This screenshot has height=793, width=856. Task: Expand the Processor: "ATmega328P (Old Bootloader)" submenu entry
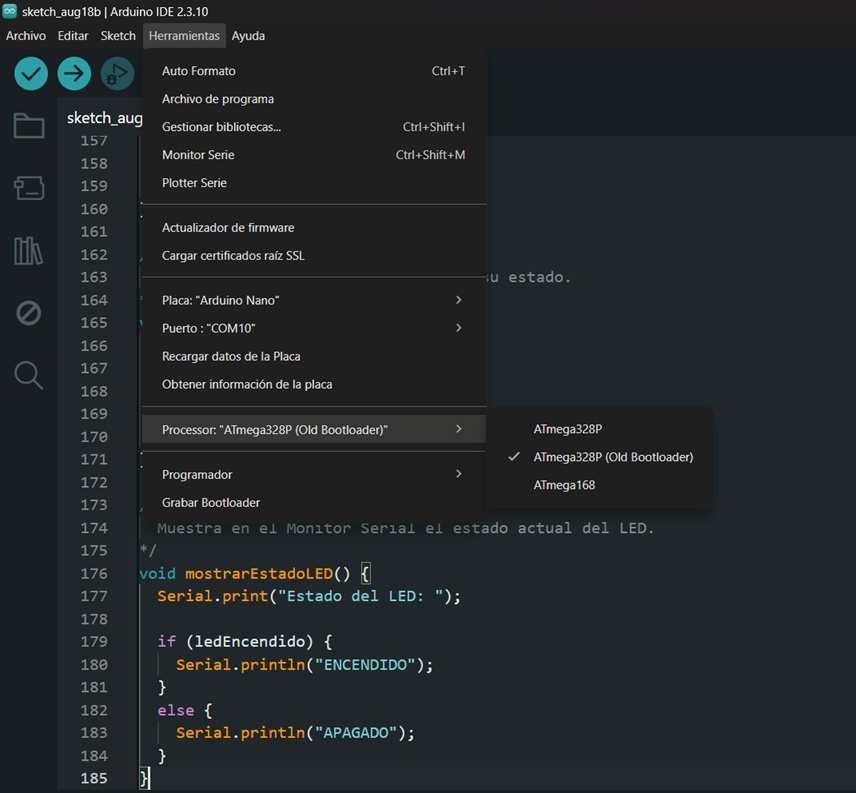[x=314, y=430]
